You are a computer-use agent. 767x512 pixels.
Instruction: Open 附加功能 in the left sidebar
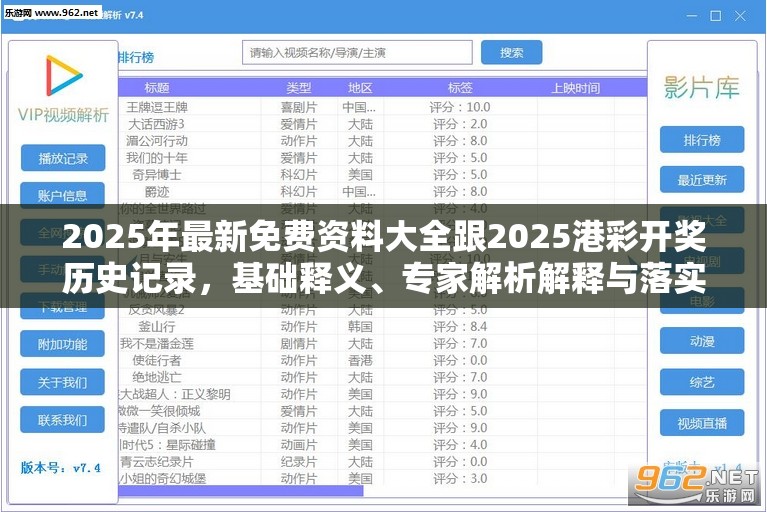(x=63, y=344)
